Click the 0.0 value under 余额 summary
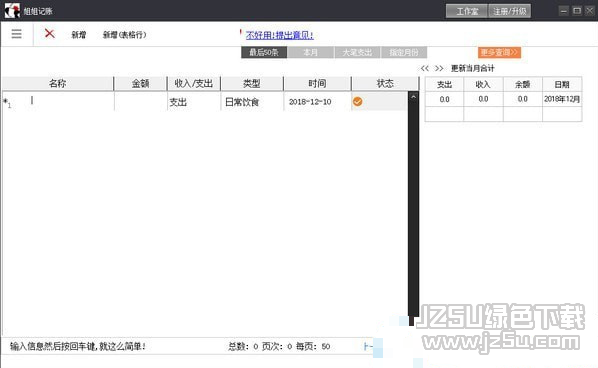Screen dimensions: 598x368 tap(522, 99)
